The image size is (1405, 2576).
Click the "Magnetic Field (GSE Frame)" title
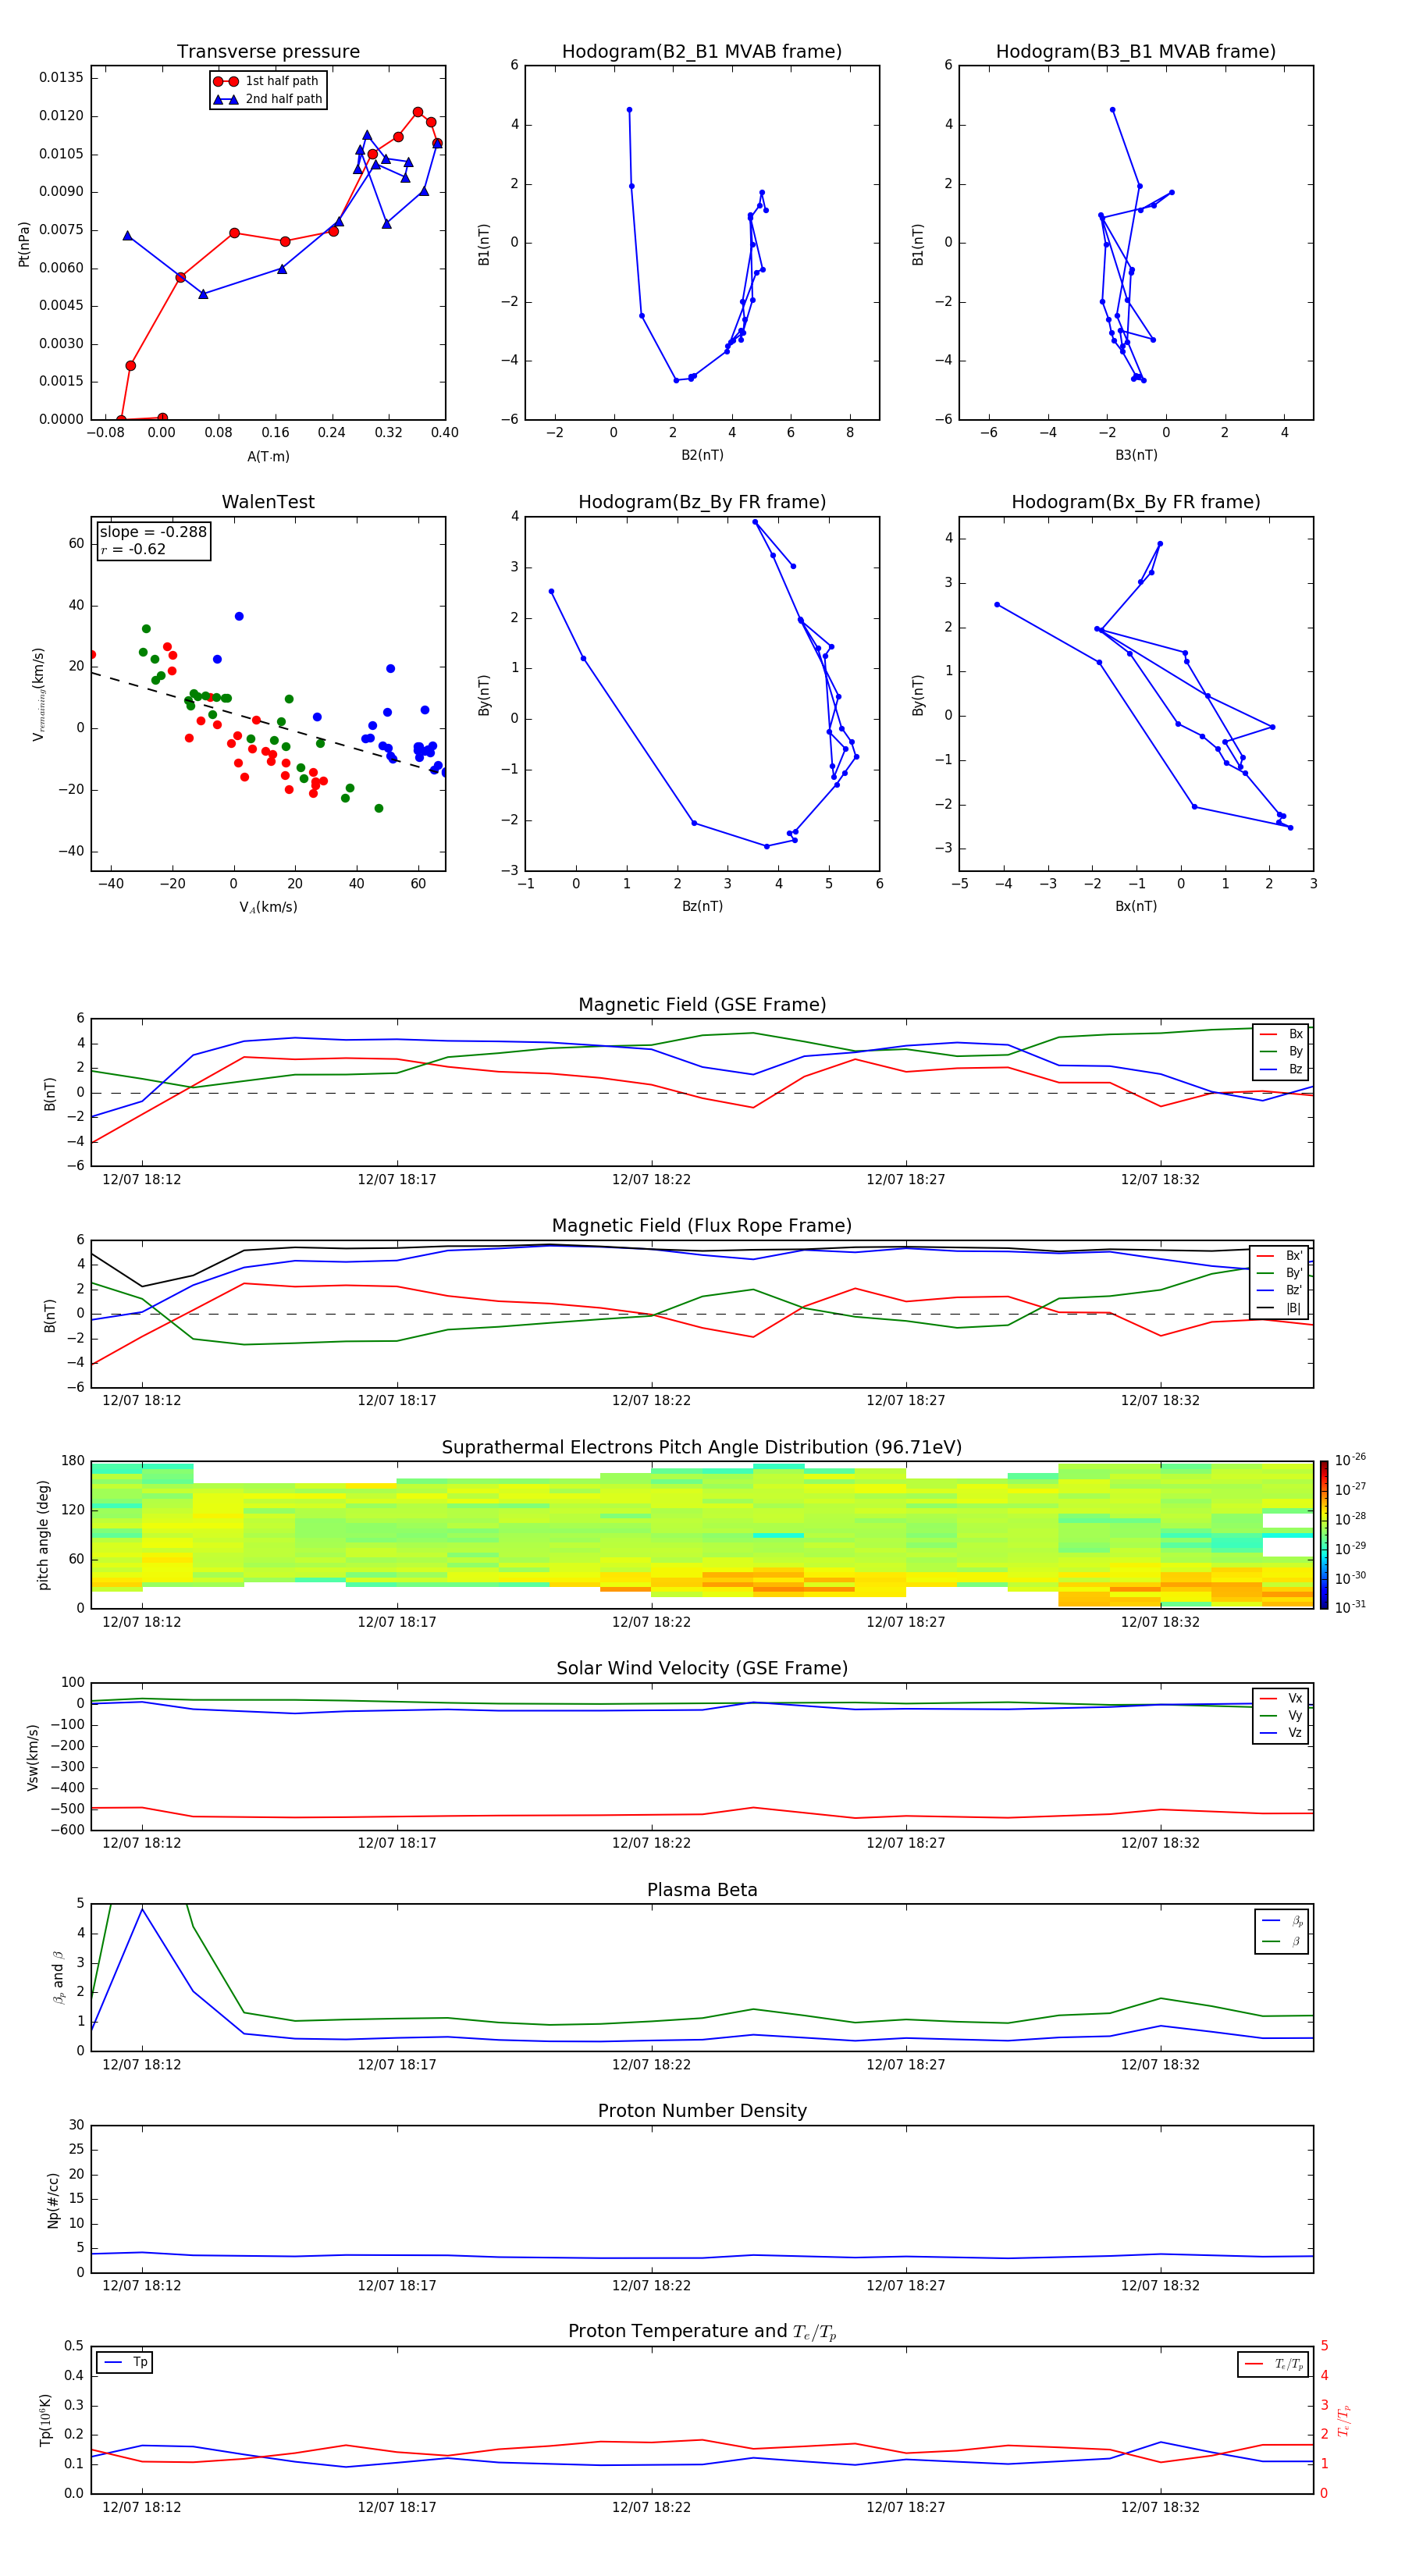click(x=702, y=1005)
